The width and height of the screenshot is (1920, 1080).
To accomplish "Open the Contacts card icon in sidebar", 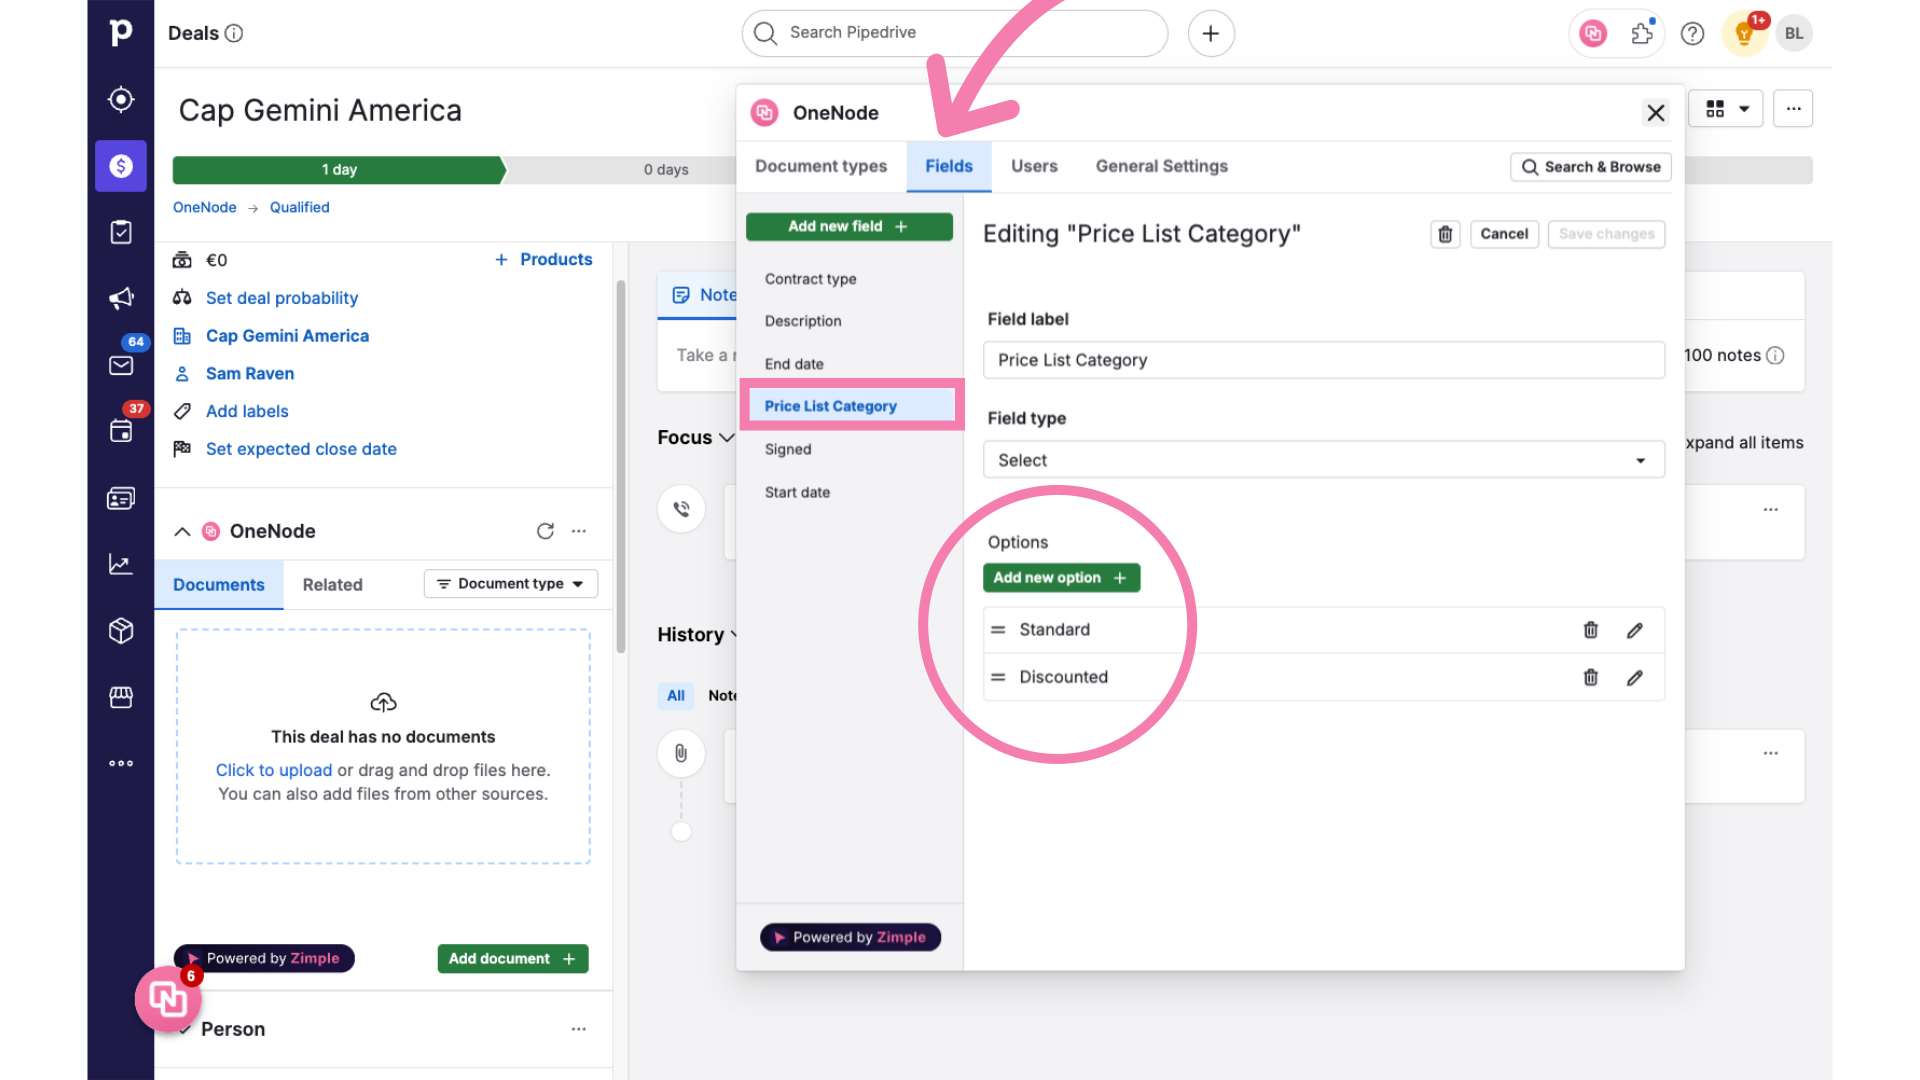I will pyautogui.click(x=121, y=498).
